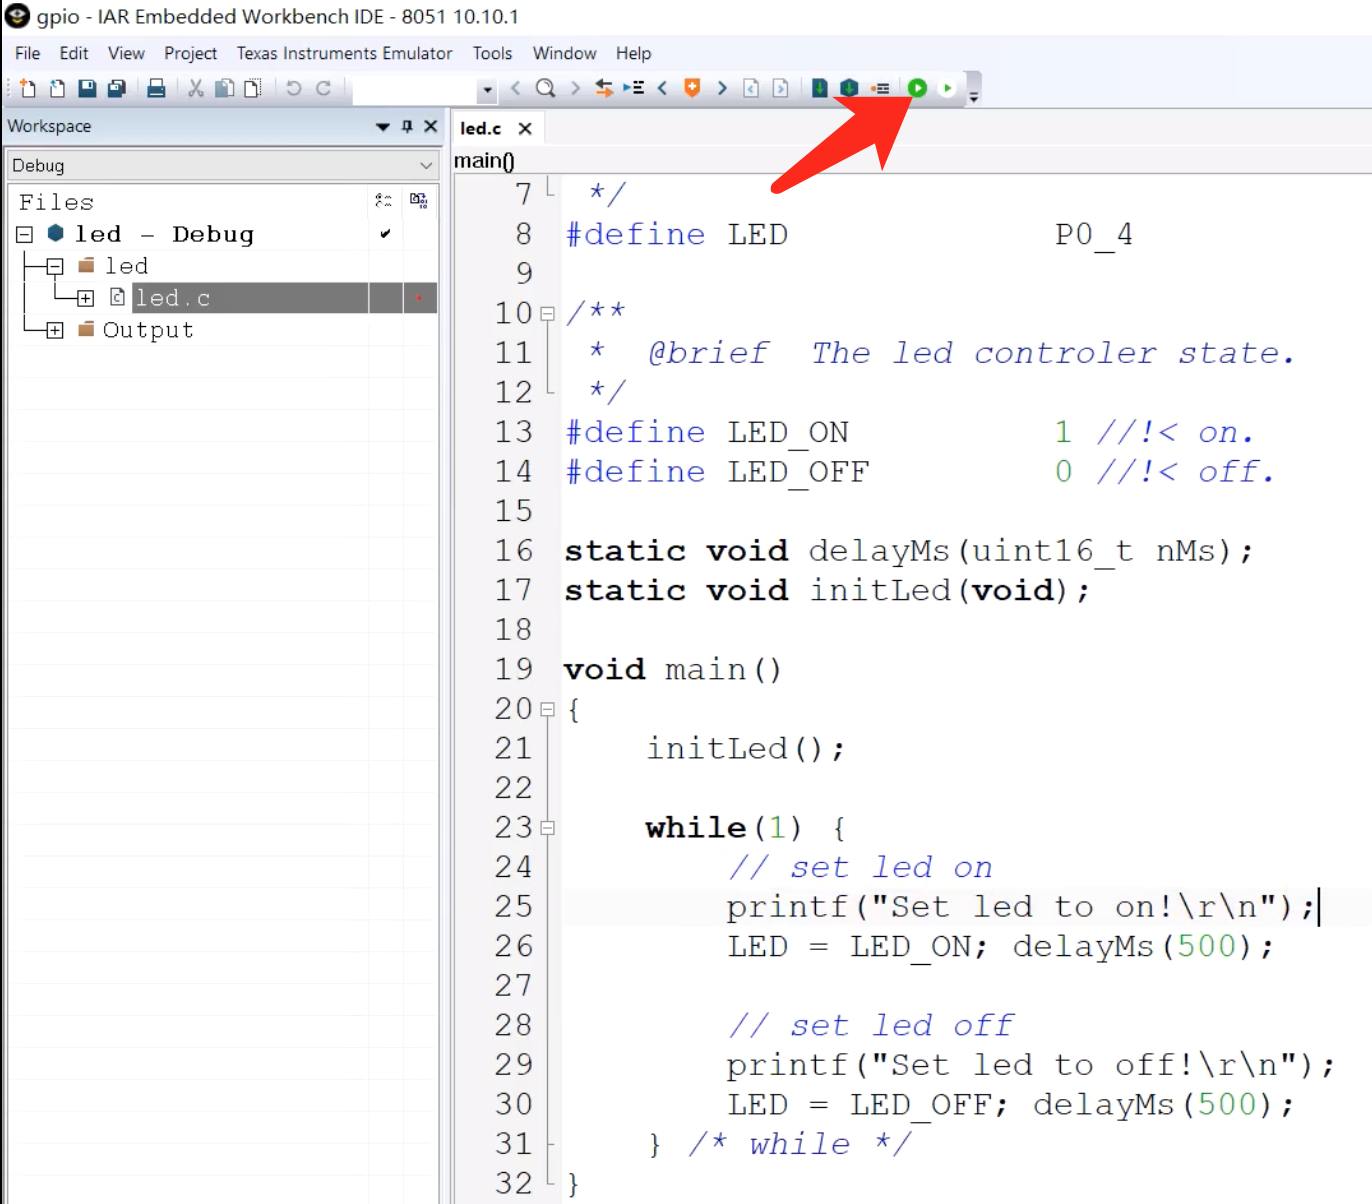The height and width of the screenshot is (1204, 1372).
Task: Click the Toggle Bookmark orange icon
Action: coord(691,88)
